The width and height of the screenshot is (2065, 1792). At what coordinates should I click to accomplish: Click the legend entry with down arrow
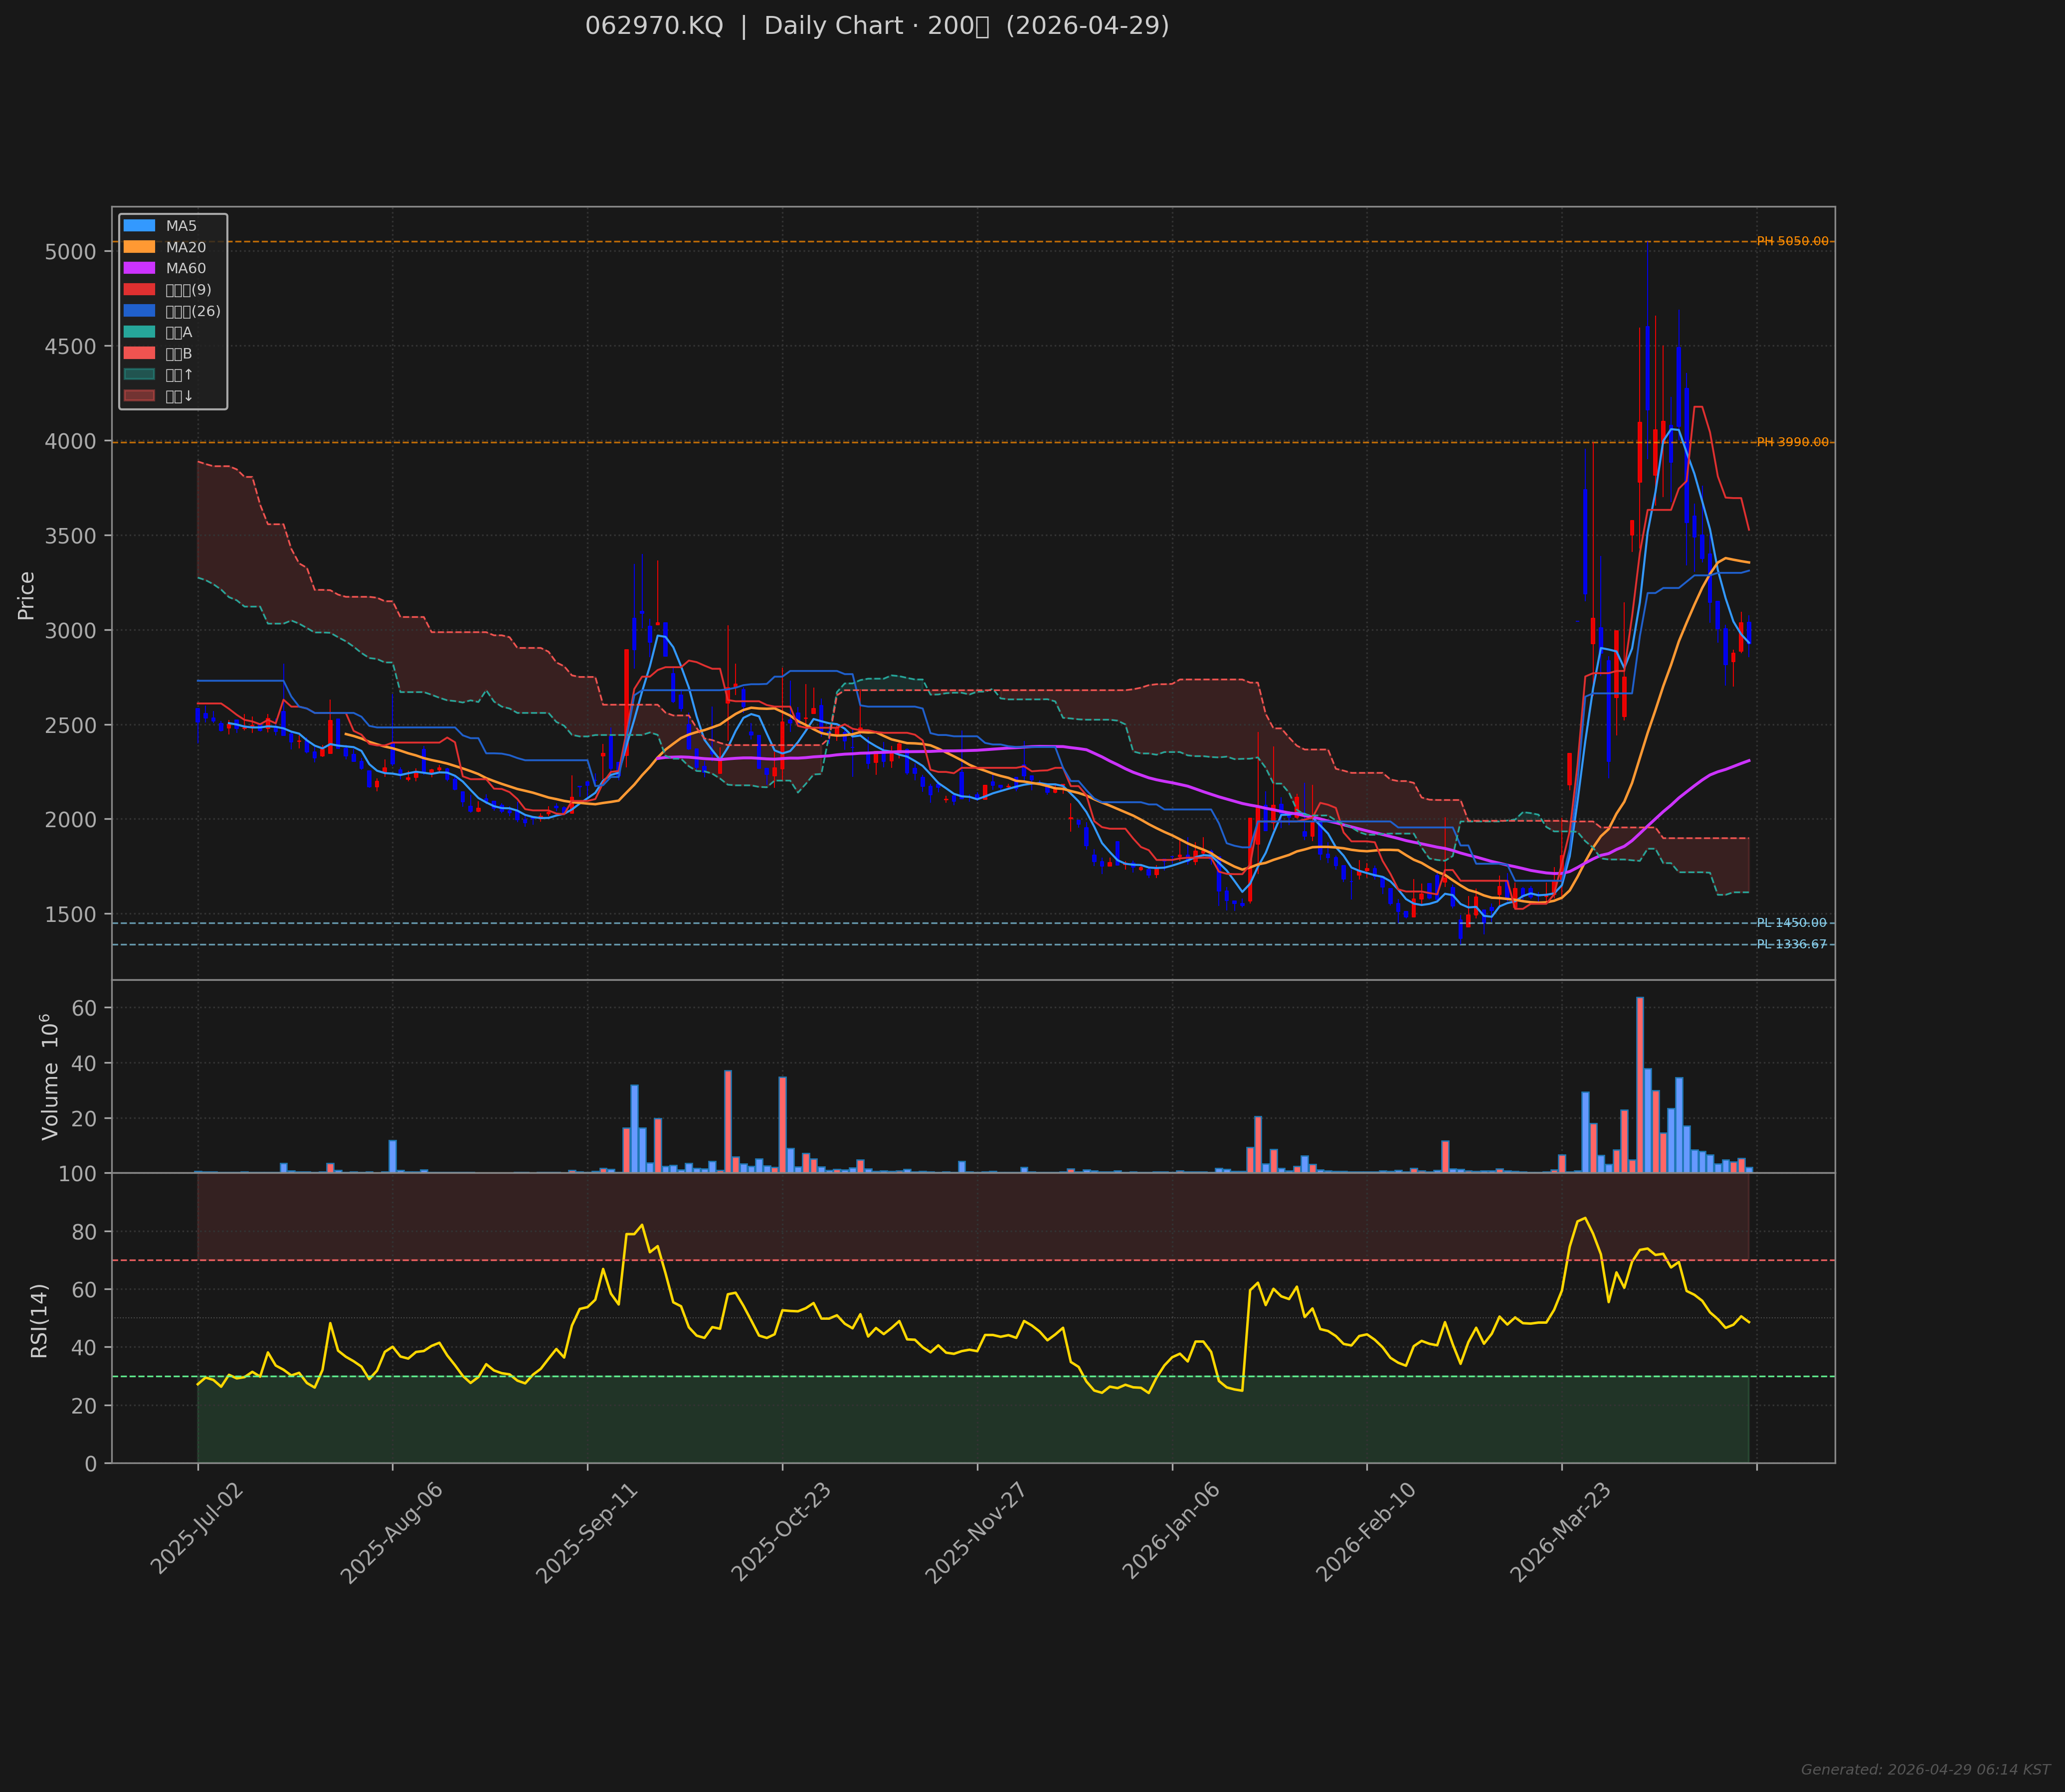point(179,396)
